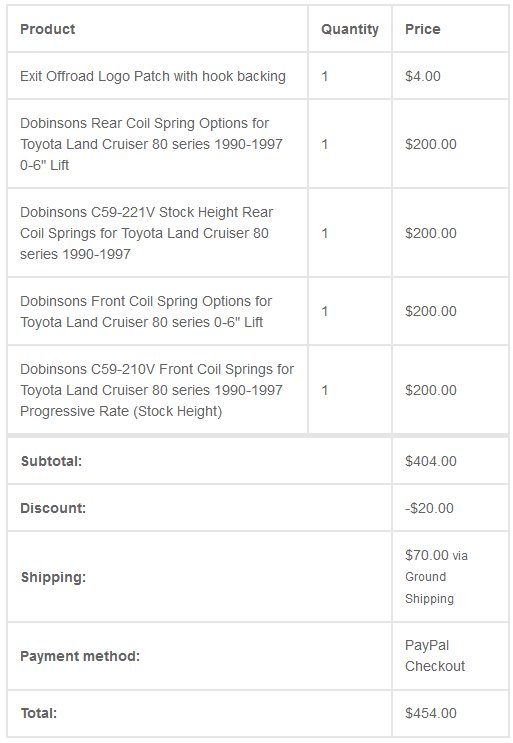Viewport: 513px width, 743px height.
Task: Select the $4.00 price of logo patch
Action: (x=423, y=76)
